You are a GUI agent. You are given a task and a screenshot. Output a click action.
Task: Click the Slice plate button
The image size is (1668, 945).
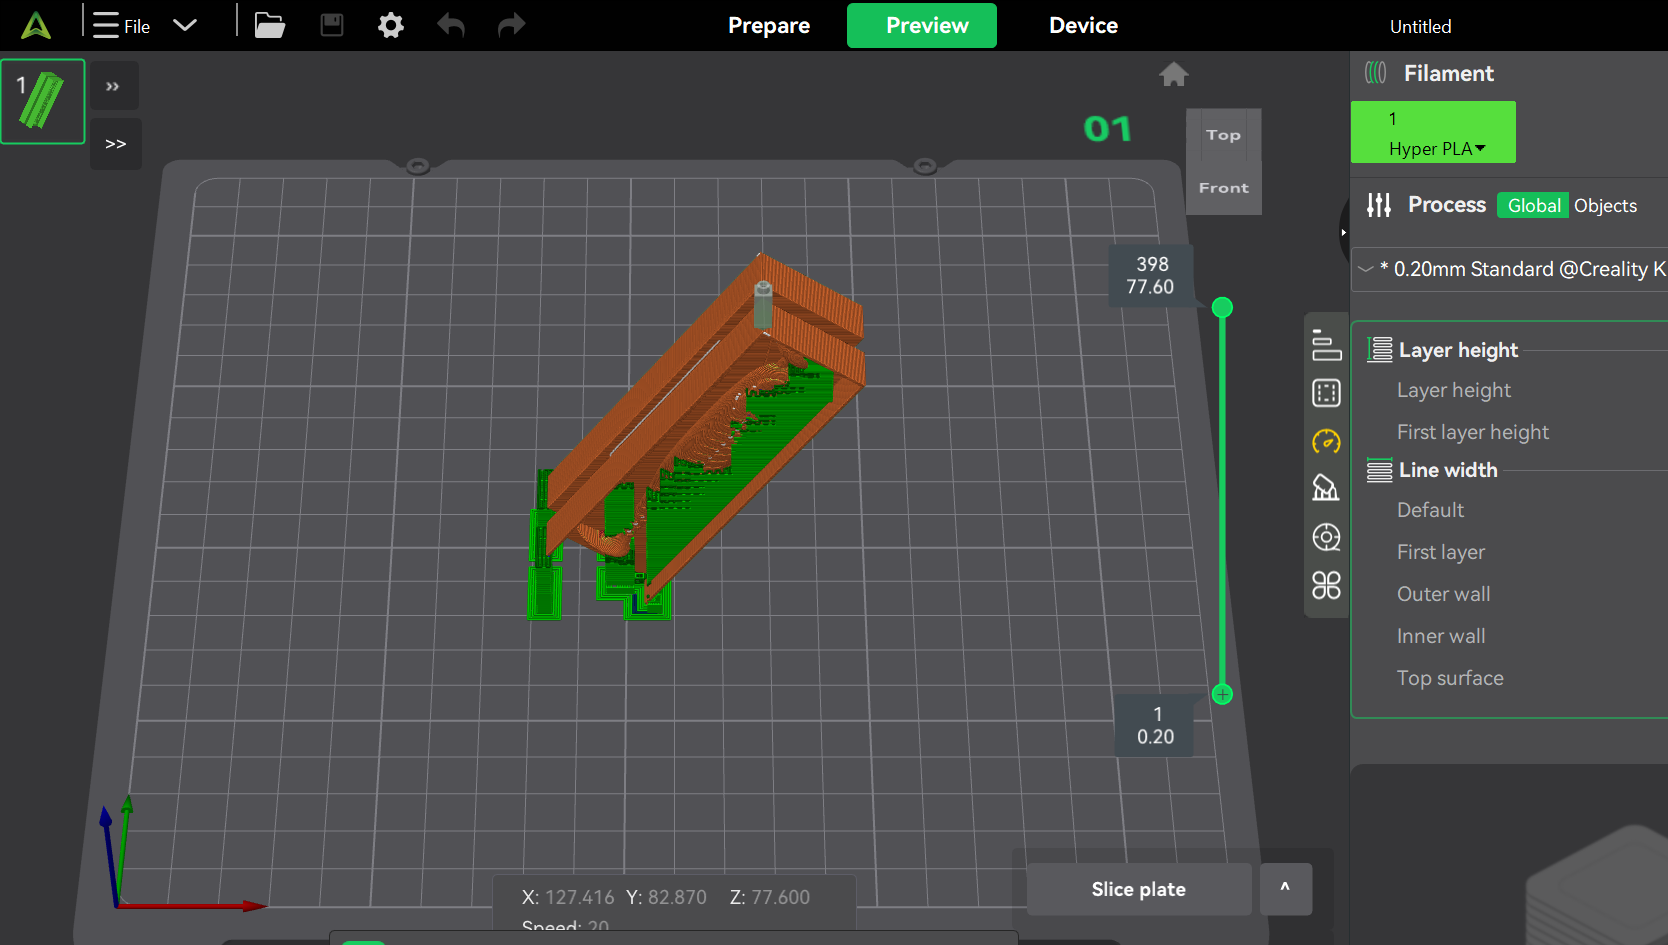coord(1139,889)
